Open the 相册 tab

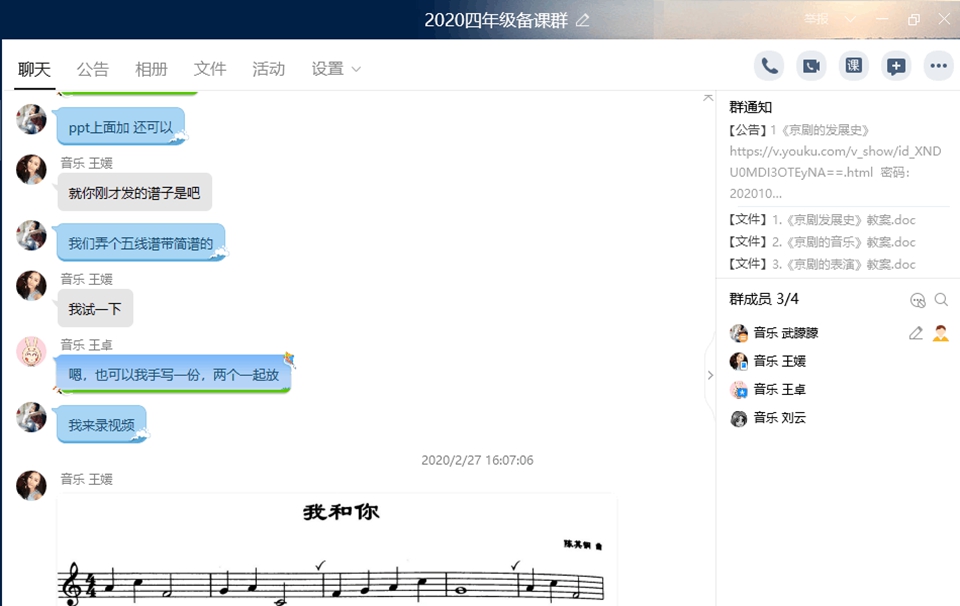pyautogui.click(x=151, y=69)
